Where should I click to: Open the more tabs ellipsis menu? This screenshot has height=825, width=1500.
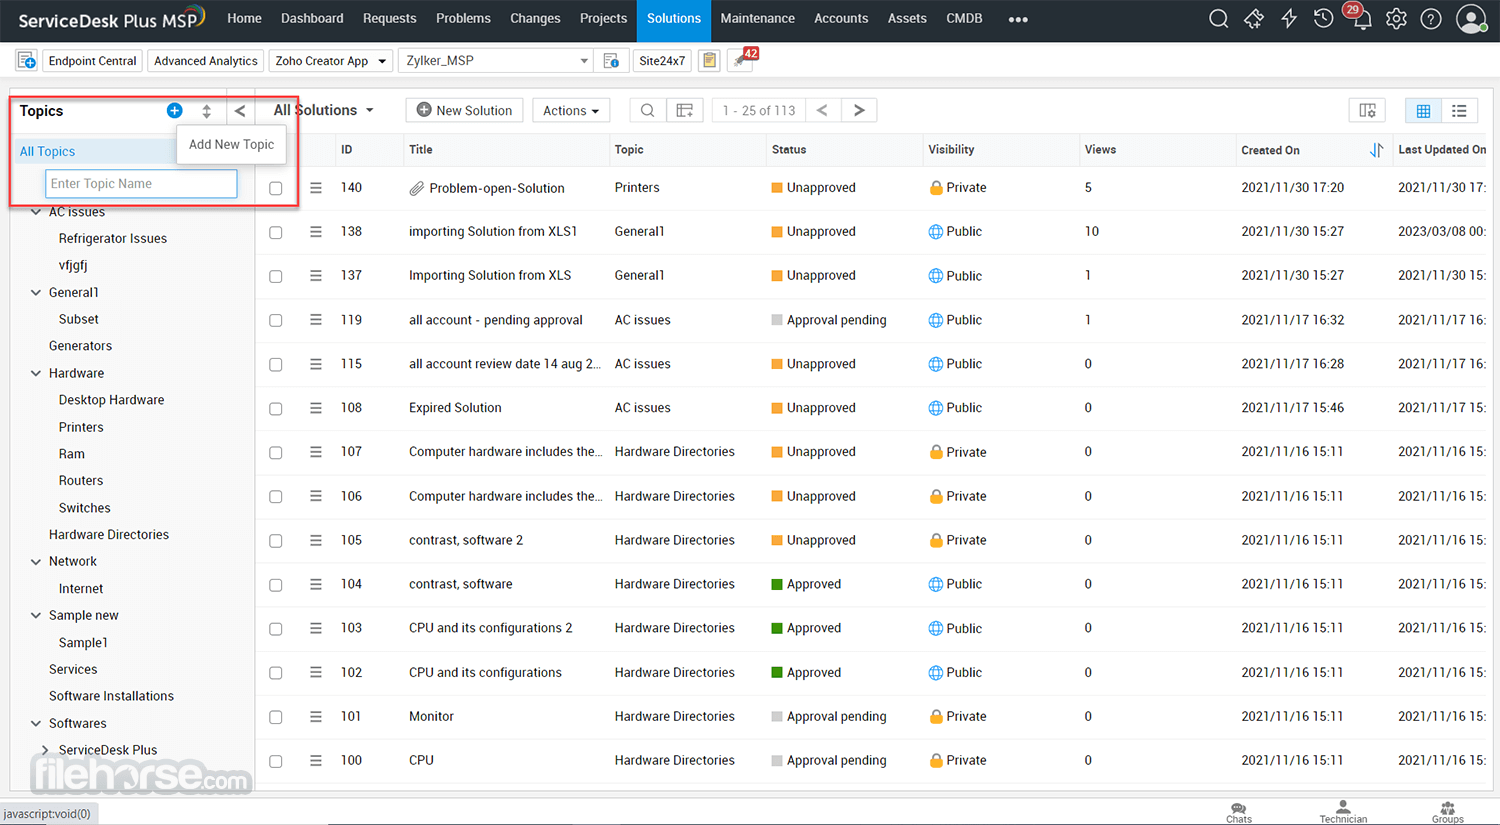1018,19
